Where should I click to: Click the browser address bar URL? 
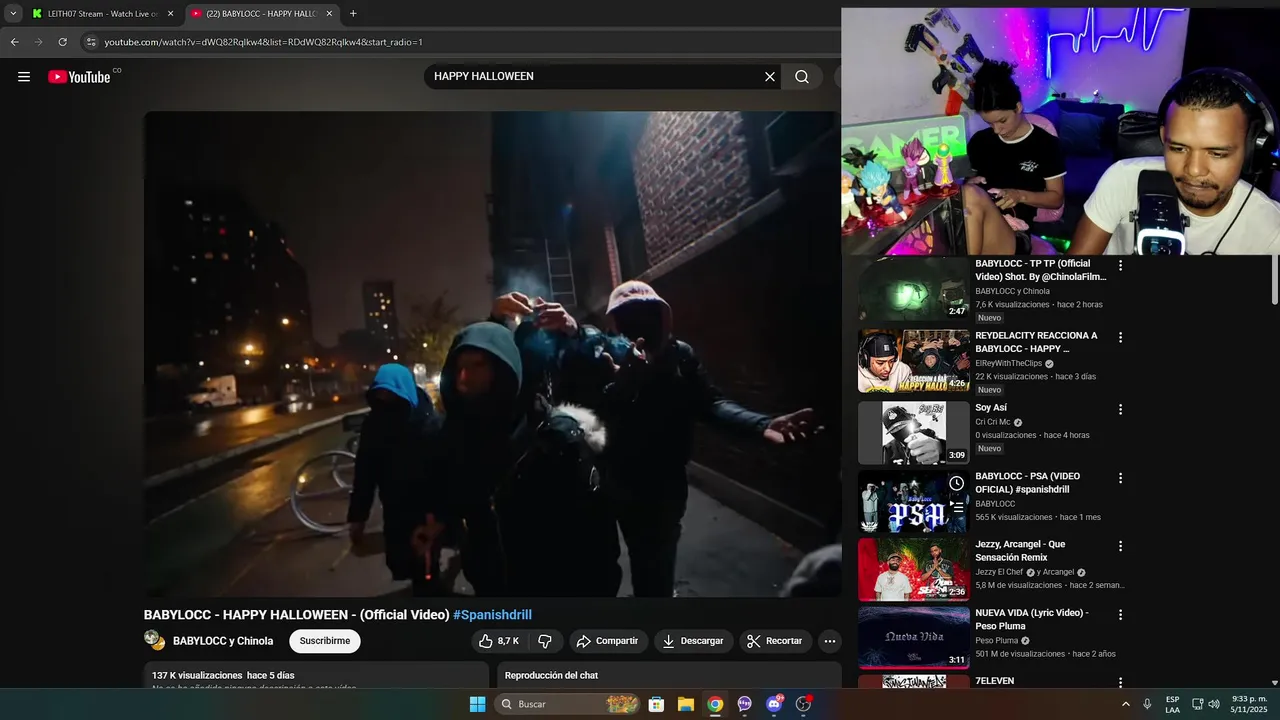264,42
